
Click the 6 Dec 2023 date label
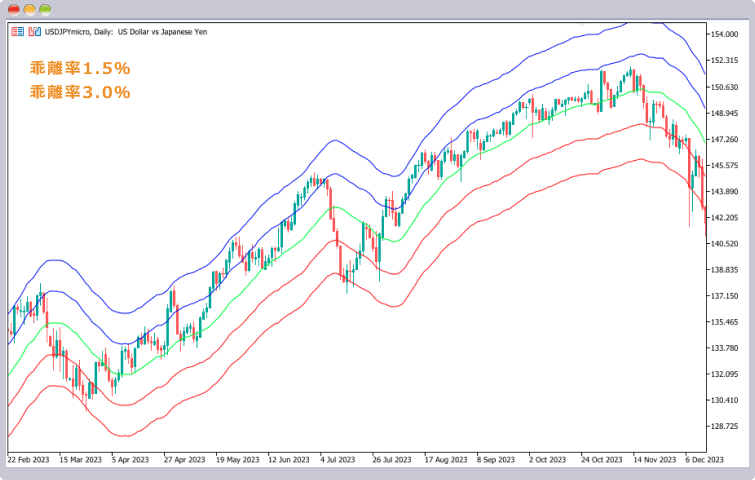coord(704,460)
